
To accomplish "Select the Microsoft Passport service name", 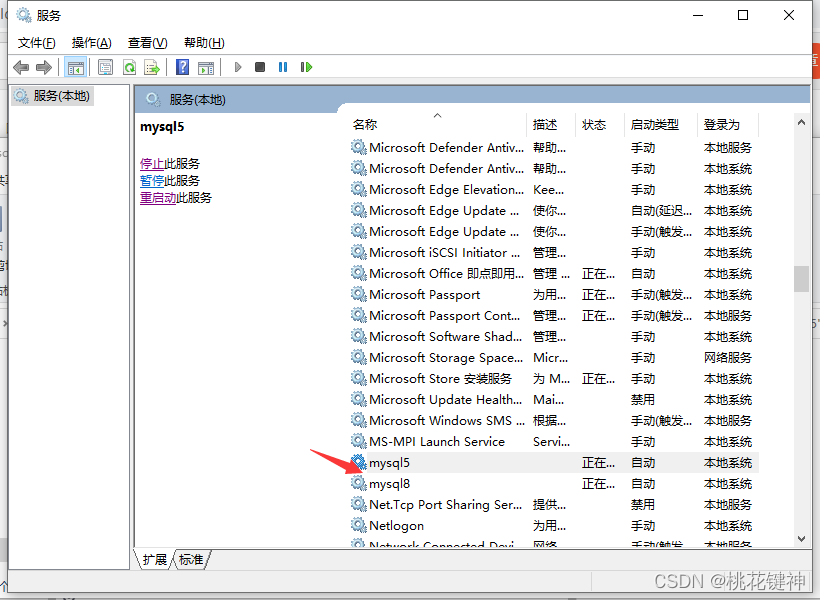I will click(424, 295).
